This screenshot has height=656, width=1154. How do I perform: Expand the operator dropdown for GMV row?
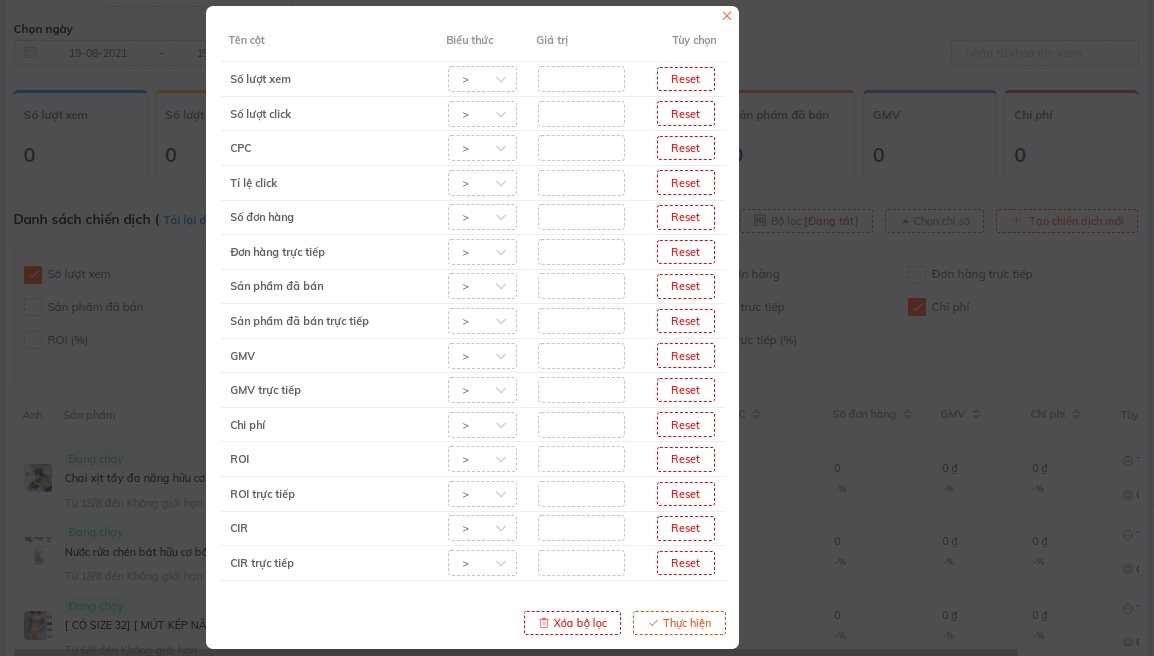point(482,356)
